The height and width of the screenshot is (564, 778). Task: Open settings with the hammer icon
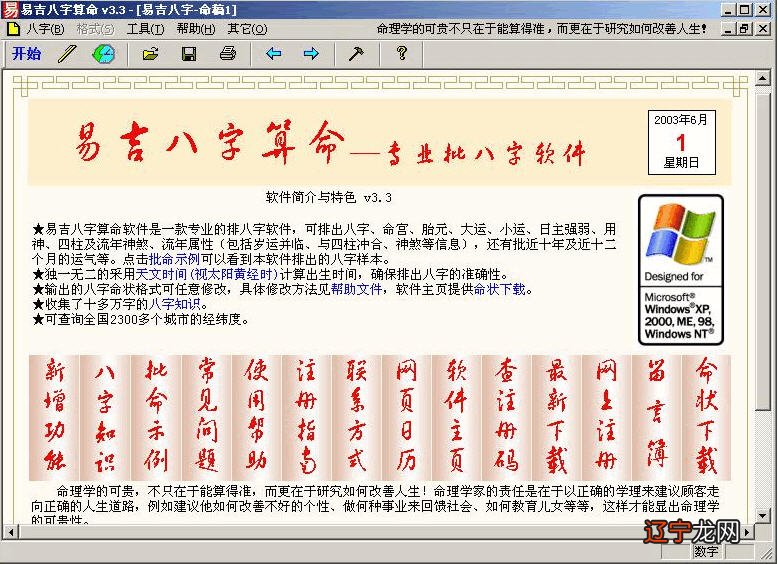pos(356,54)
